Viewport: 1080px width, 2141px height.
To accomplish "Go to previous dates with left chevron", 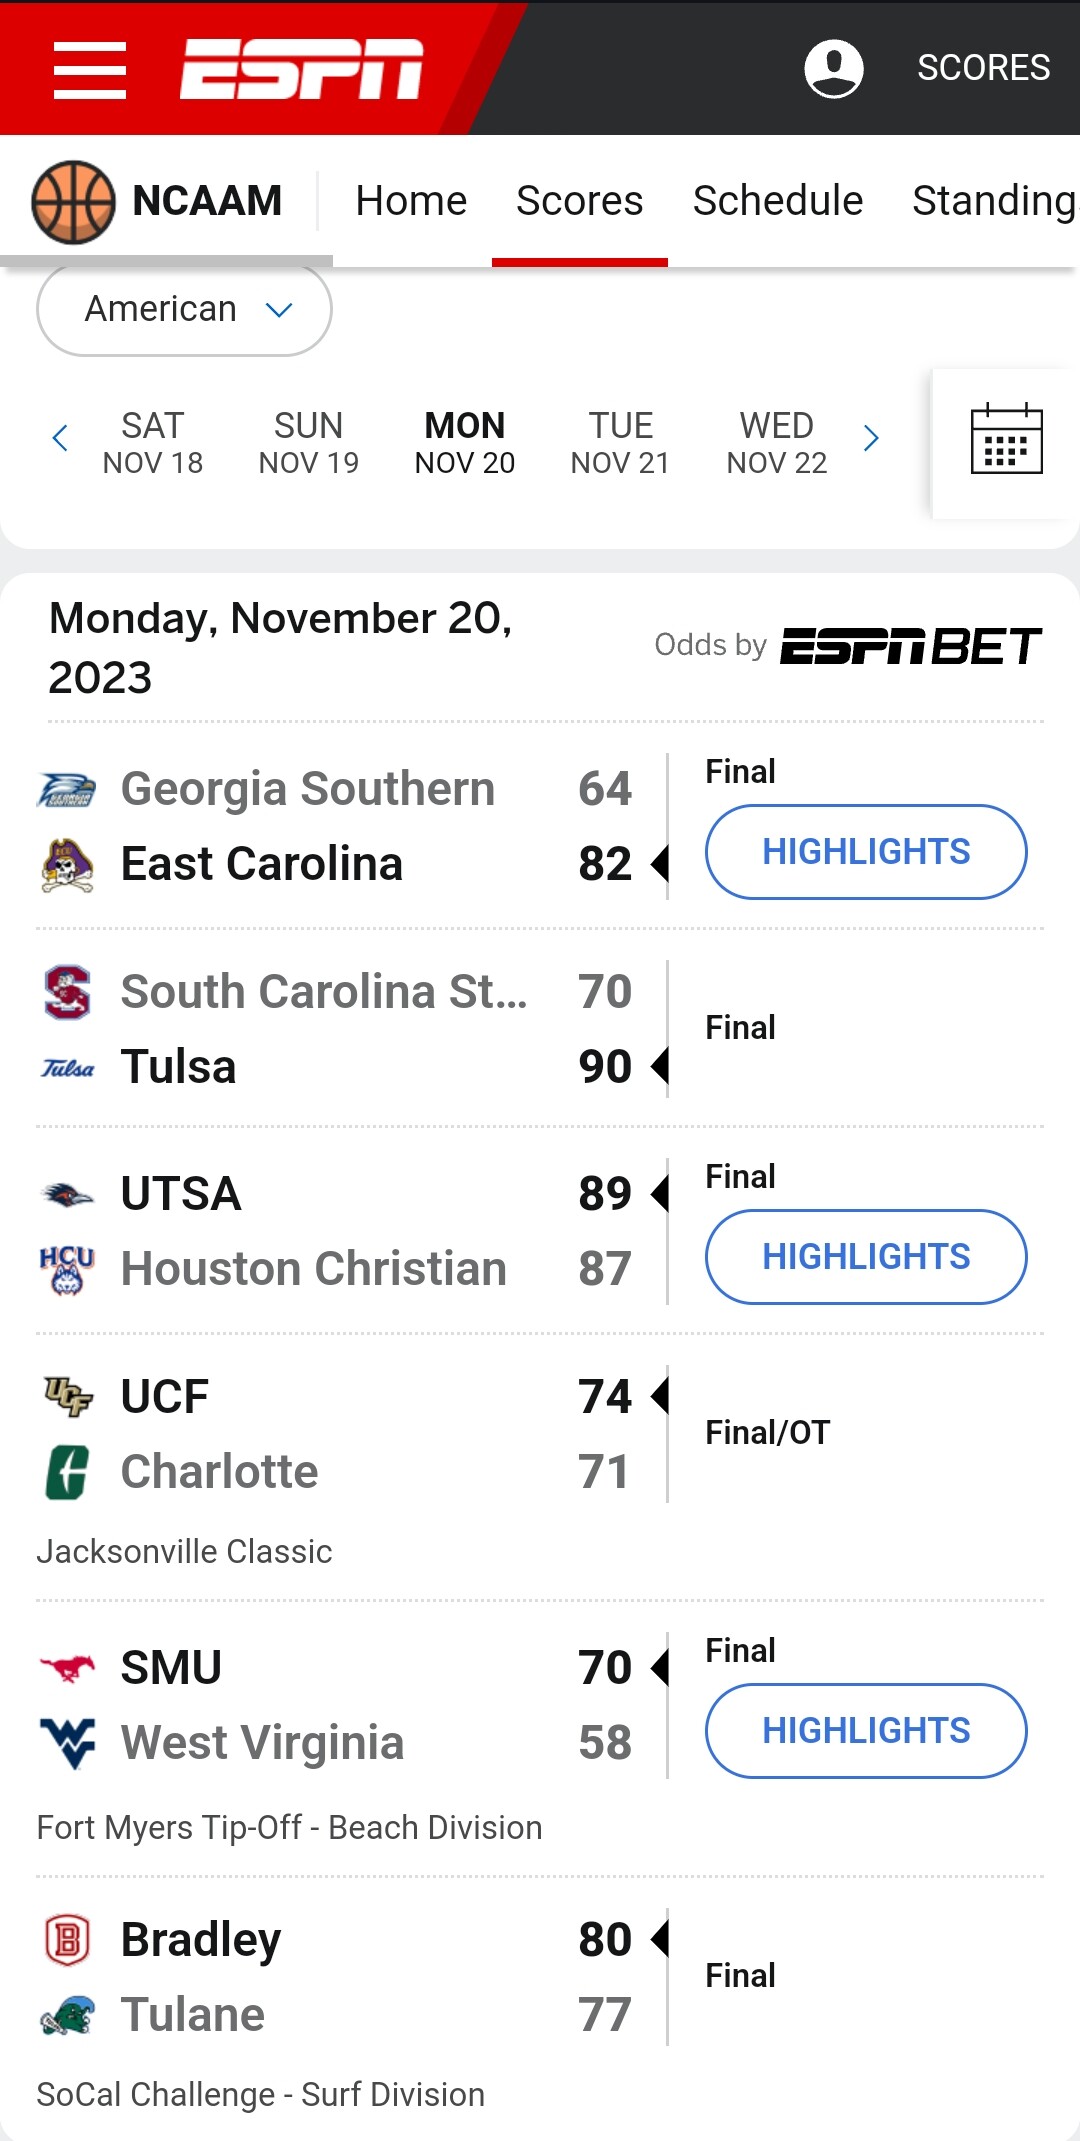I will (60, 438).
